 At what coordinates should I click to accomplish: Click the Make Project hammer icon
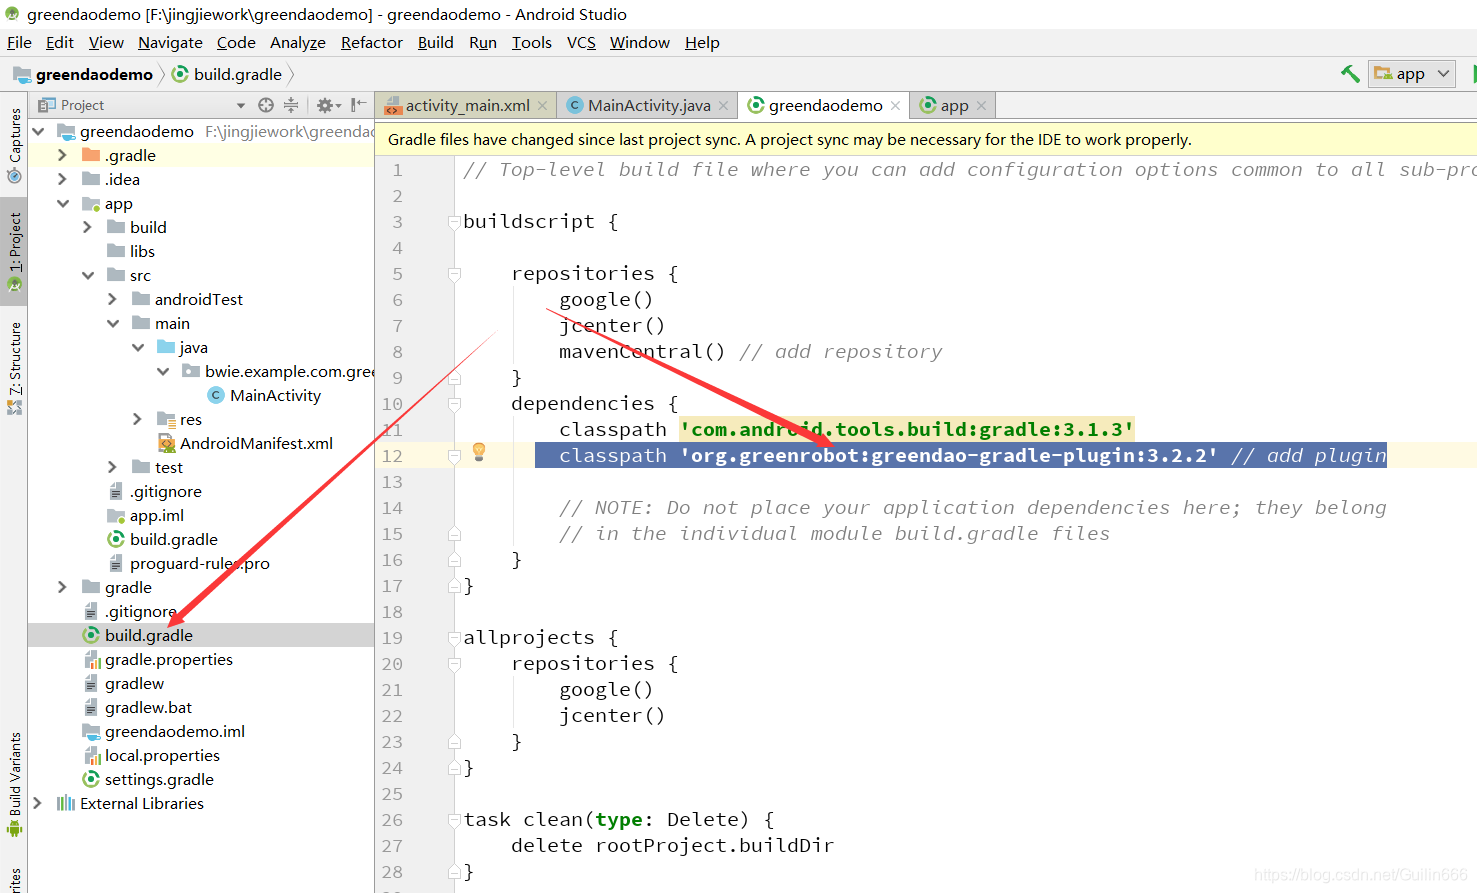pos(1350,73)
